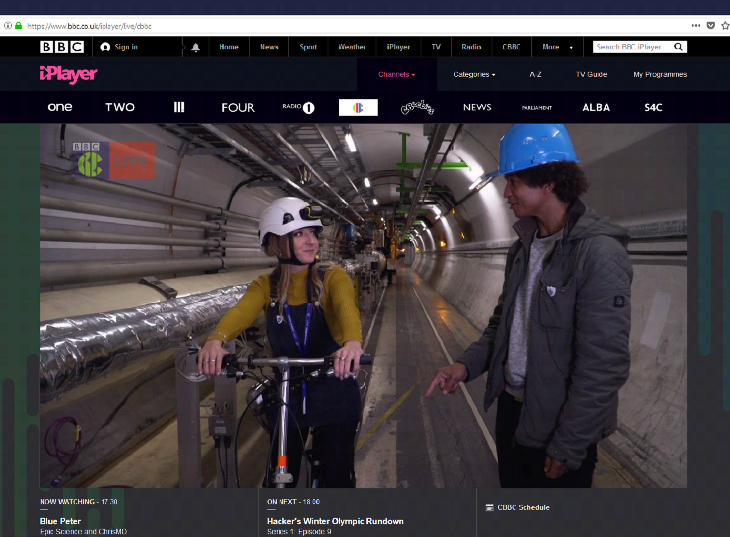Click the Sign in link
This screenshot has height=537, width=730.
(126, 47)
